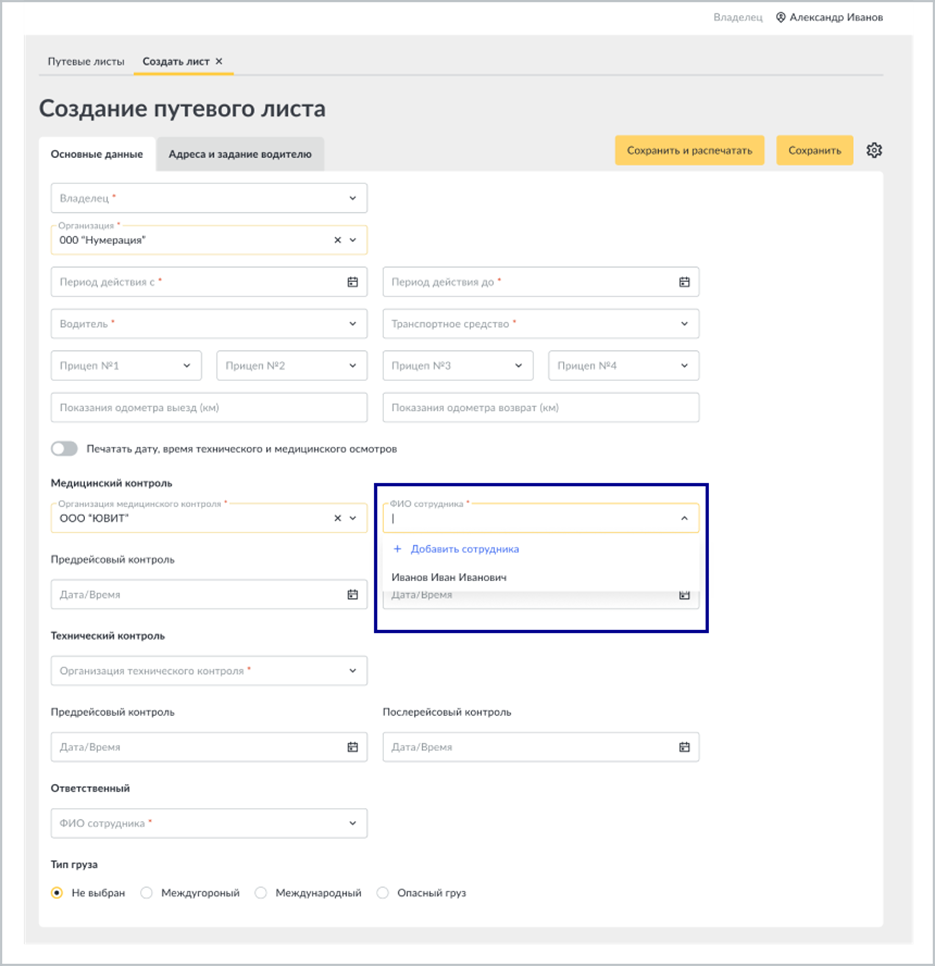Image resolution: width=935 pixels, height=966 pixels.
Task: Click the user profile icon near Александр Иванов
Action: (x=780, y=17)
